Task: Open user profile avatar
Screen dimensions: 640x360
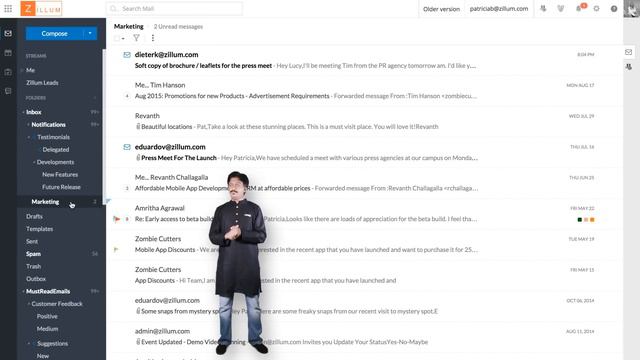Action: coord(631,9)
